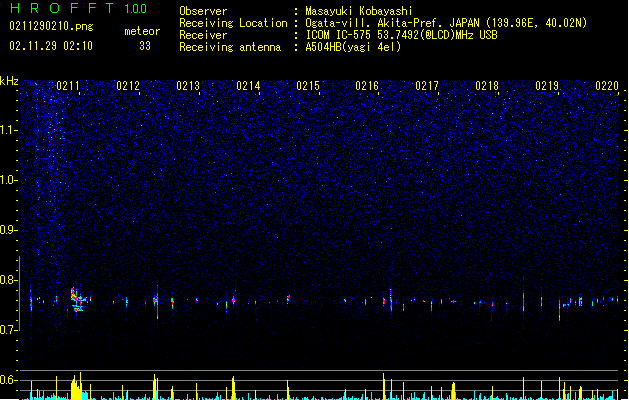Viewport: 629px width, 400px height.
Task: Click the version number 1.0.0
Action: (x=135, y=9)
